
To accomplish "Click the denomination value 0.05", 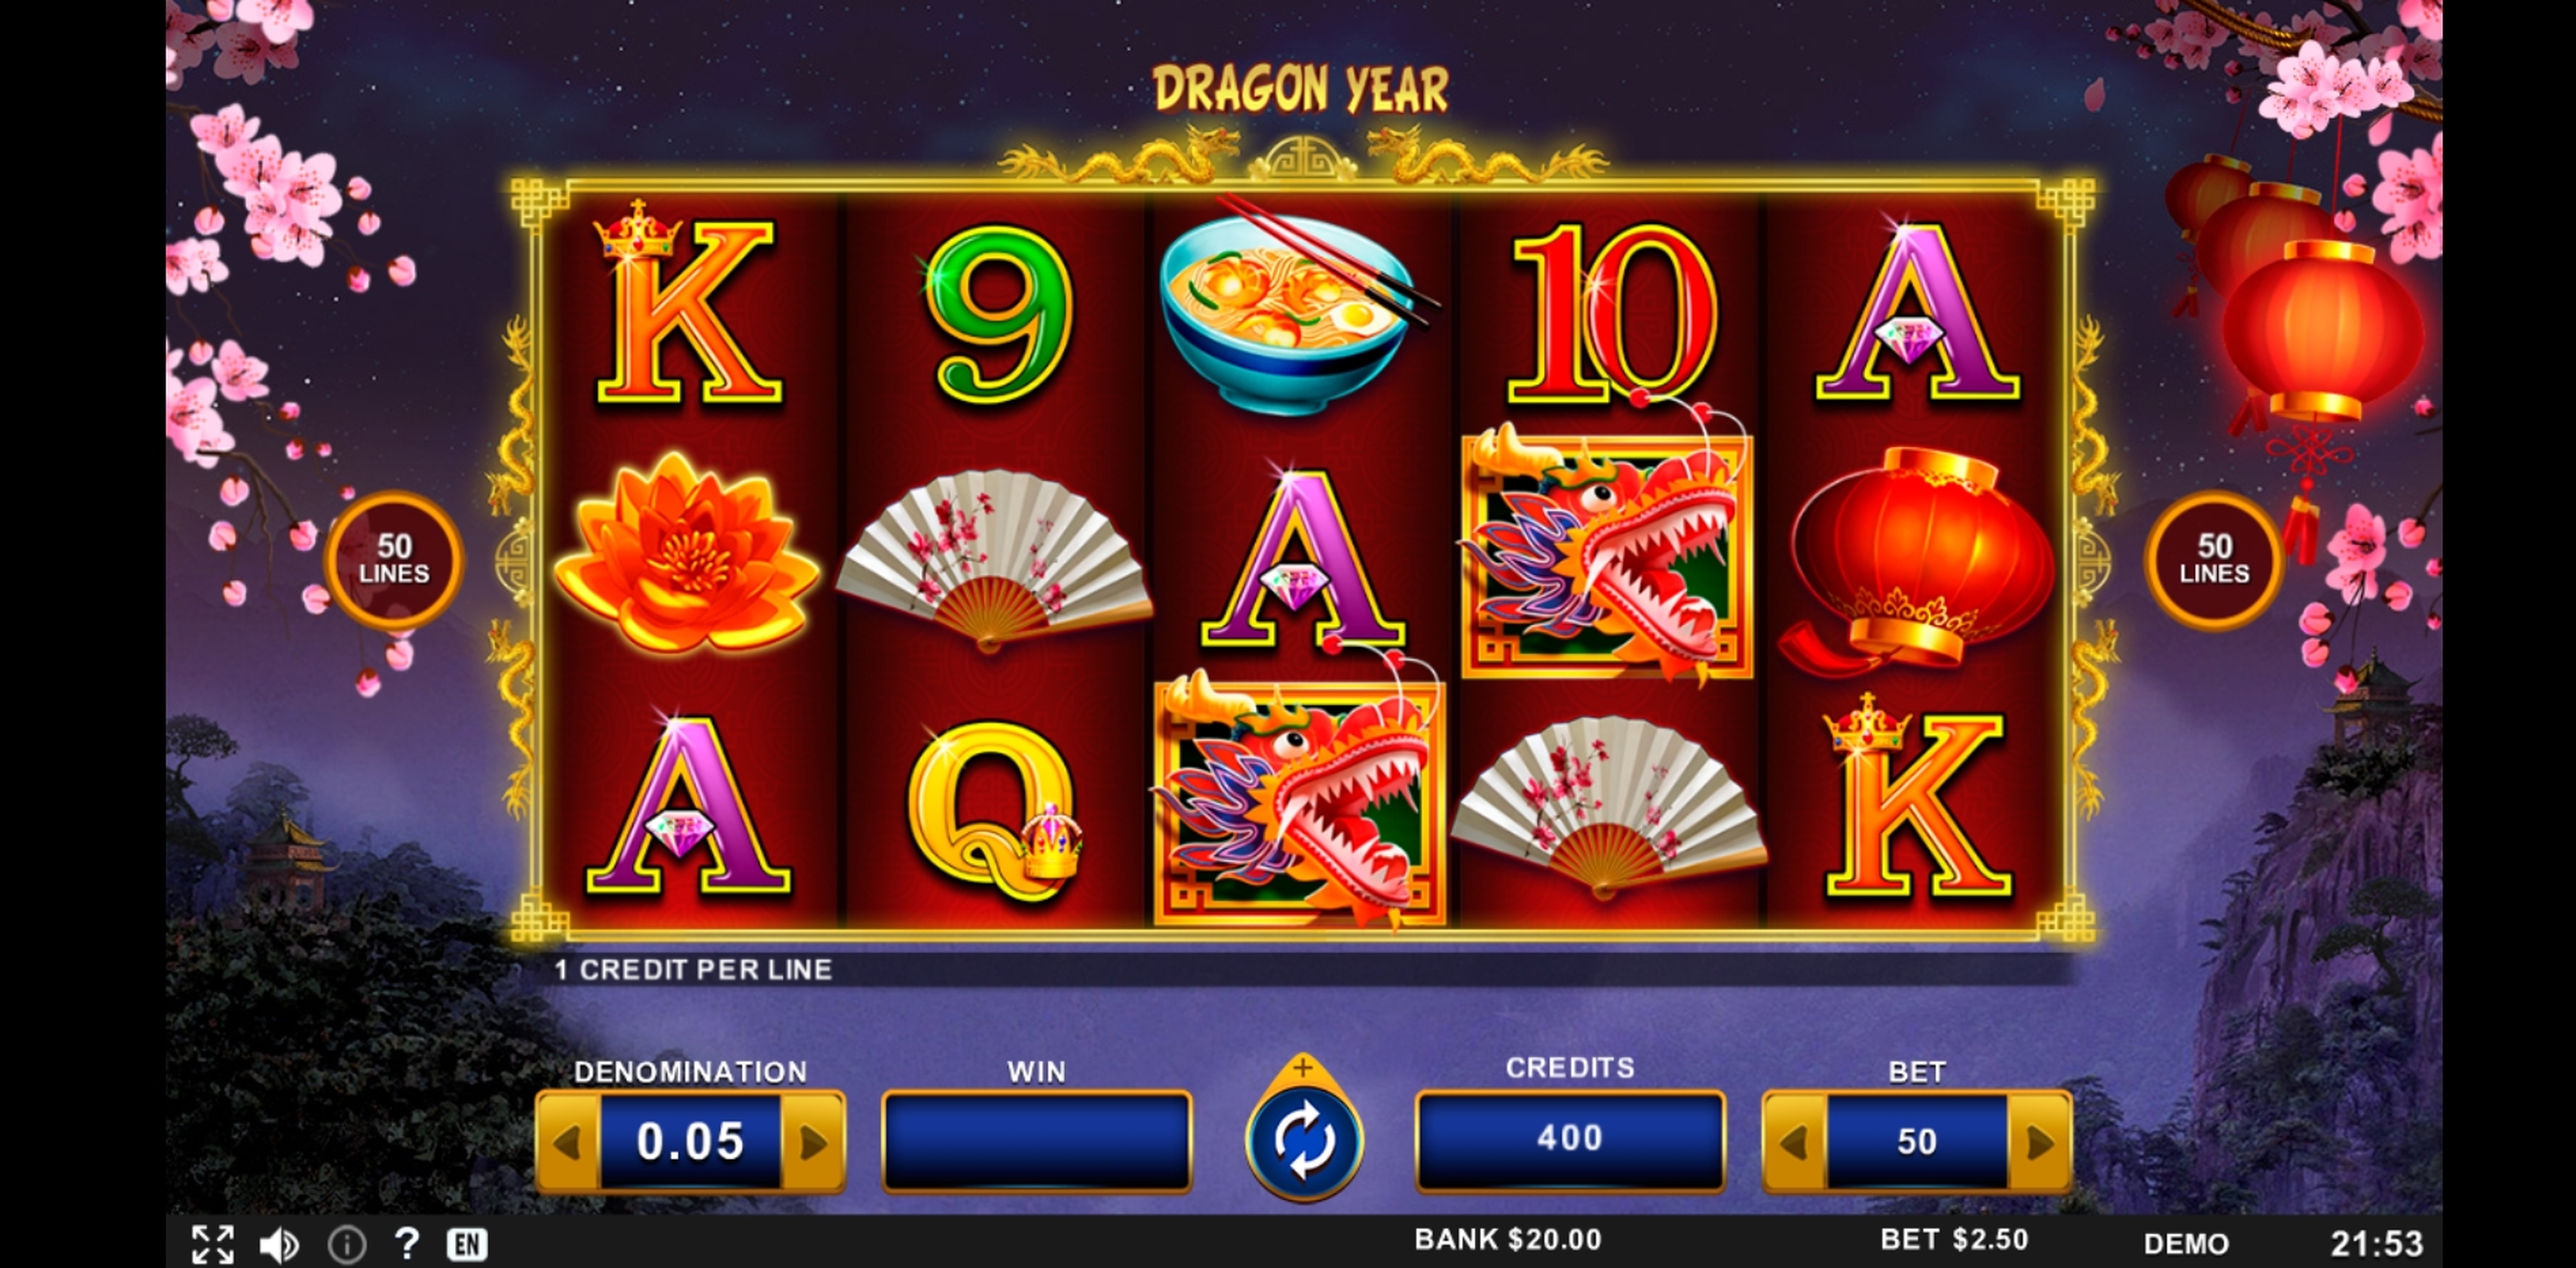I will [690, 1141].
